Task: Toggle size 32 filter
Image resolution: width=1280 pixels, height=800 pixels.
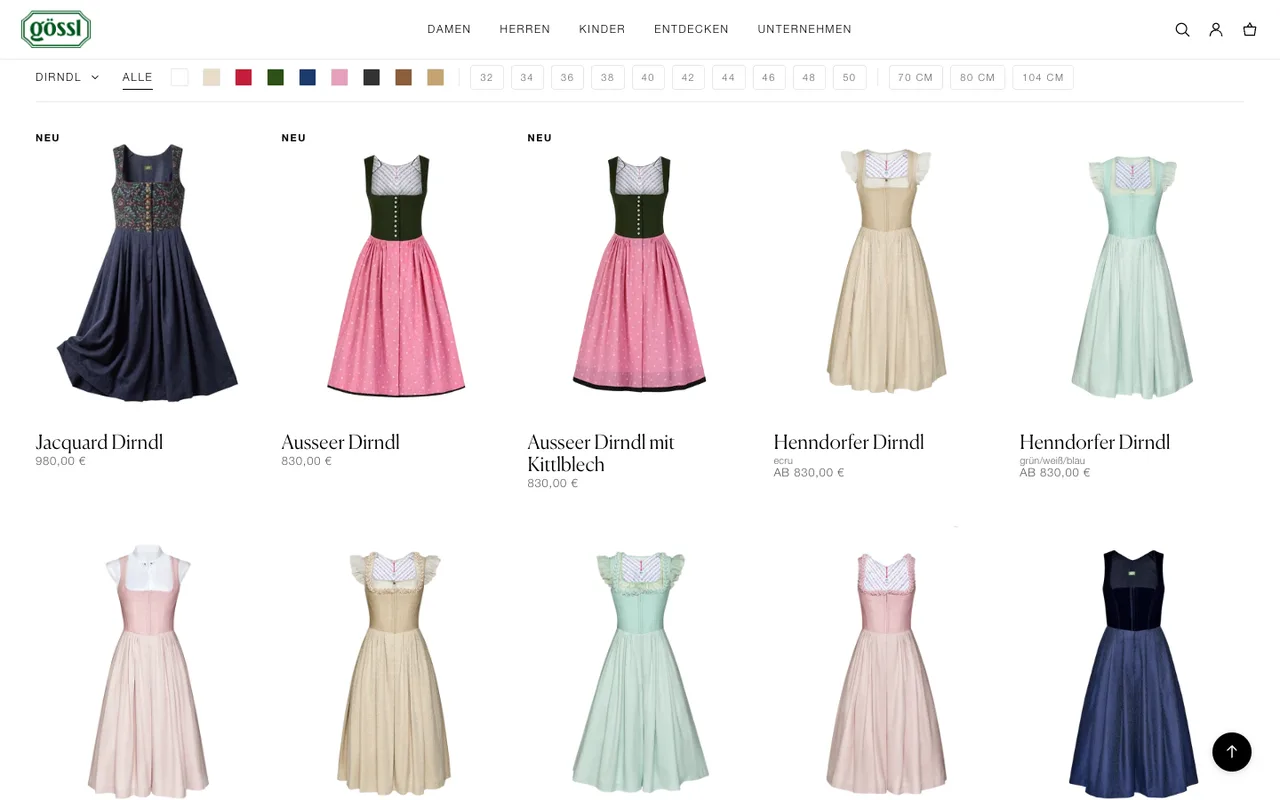Action: pyautogui.click(x=487, y=77)
